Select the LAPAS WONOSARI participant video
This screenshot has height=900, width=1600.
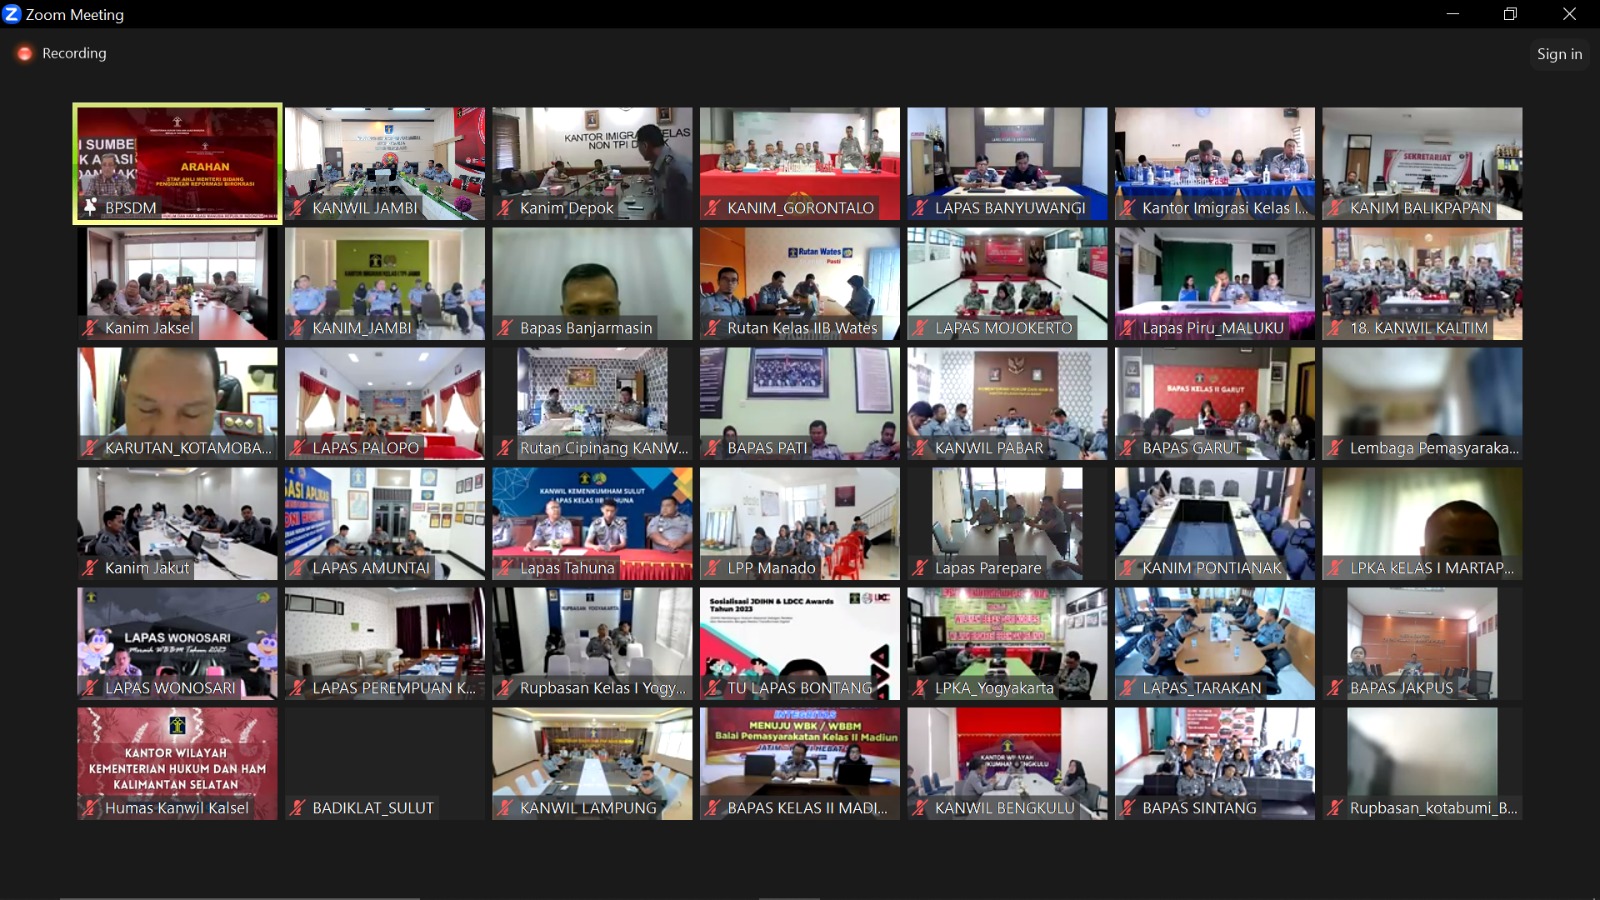click(x=177, y=640)
